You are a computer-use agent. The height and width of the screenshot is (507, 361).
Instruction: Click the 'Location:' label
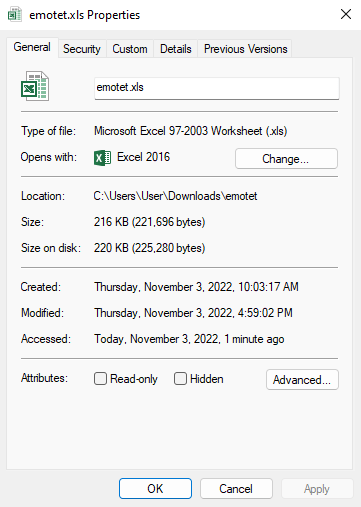(x=43, y=196)
